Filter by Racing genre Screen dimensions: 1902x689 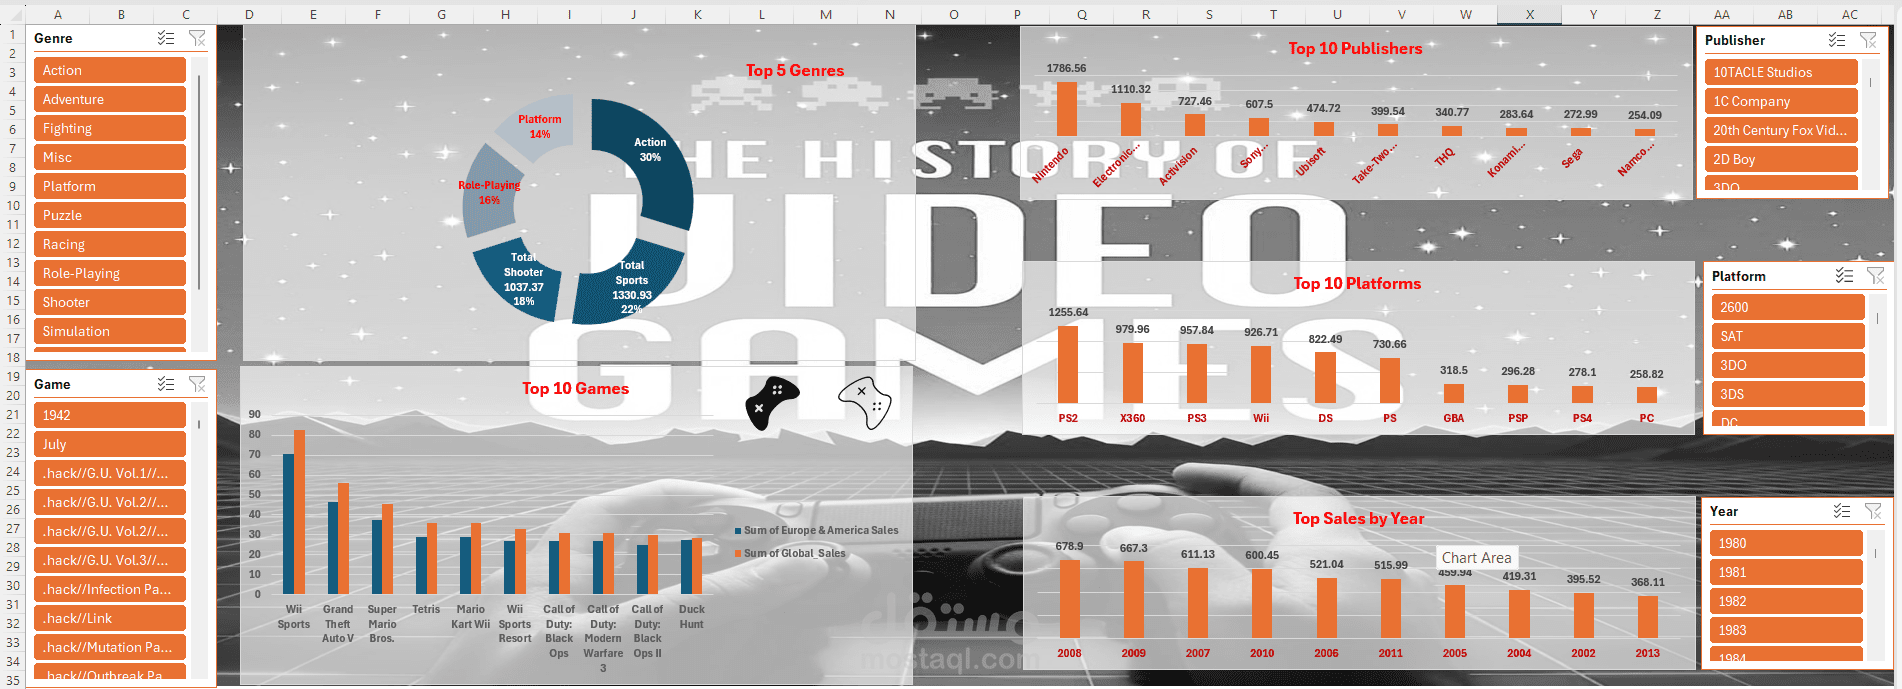(110, 244)
